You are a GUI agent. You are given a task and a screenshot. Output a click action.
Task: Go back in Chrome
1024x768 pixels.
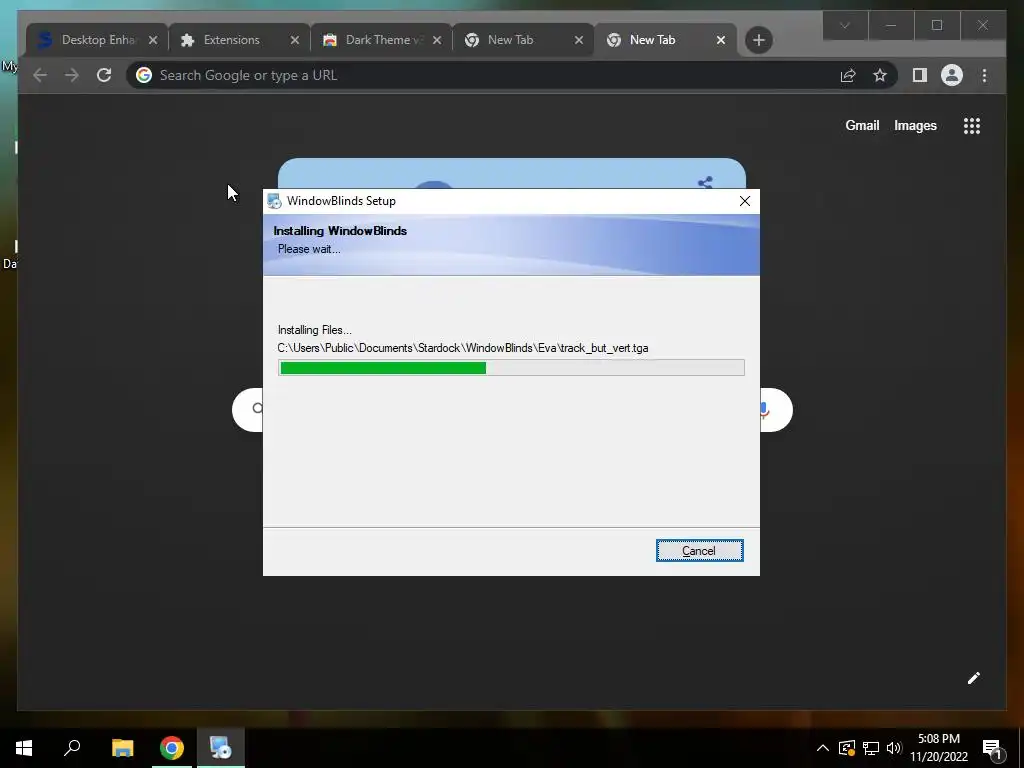[40, 75]
